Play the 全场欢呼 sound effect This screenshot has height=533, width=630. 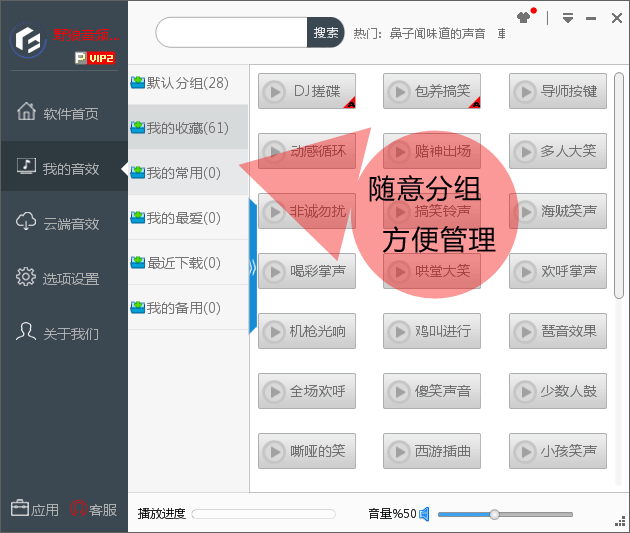(307, 391)
